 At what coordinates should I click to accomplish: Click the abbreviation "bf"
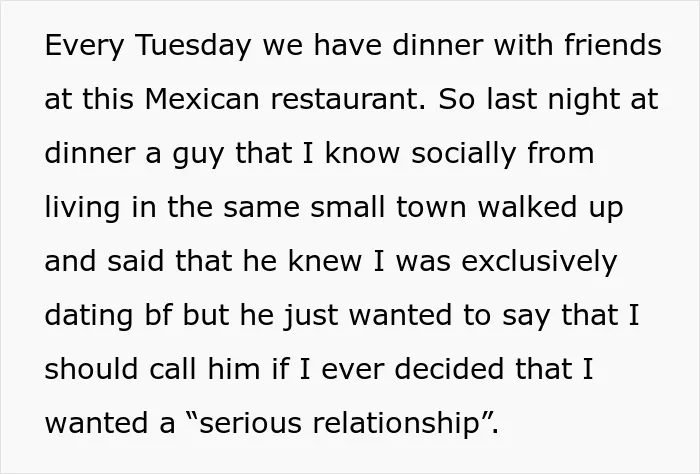click(158, 315)
